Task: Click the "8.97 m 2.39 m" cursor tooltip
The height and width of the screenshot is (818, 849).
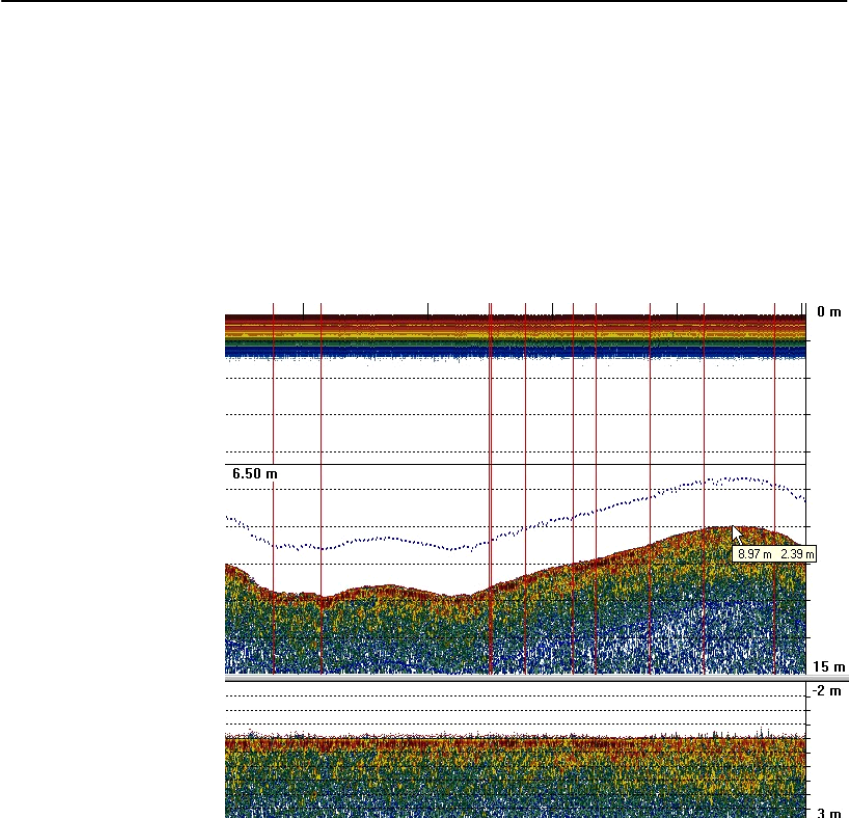Action: pos(775,554)
